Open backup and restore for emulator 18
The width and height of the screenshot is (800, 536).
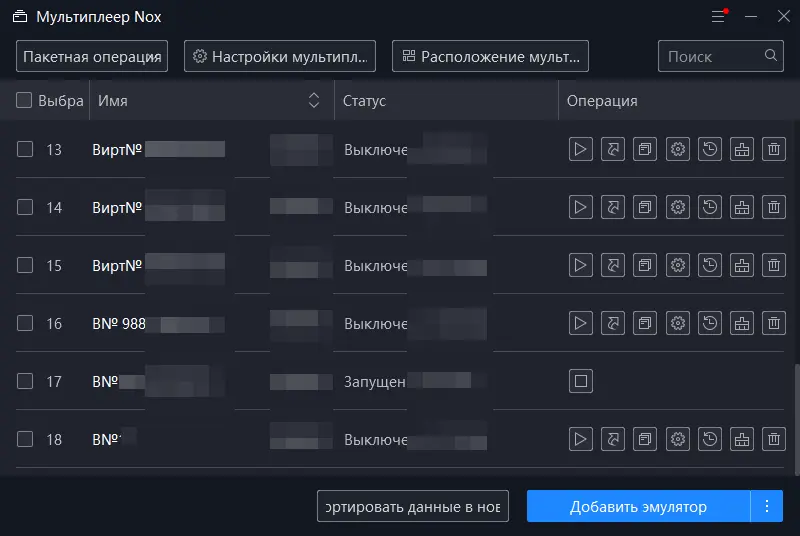710,439
